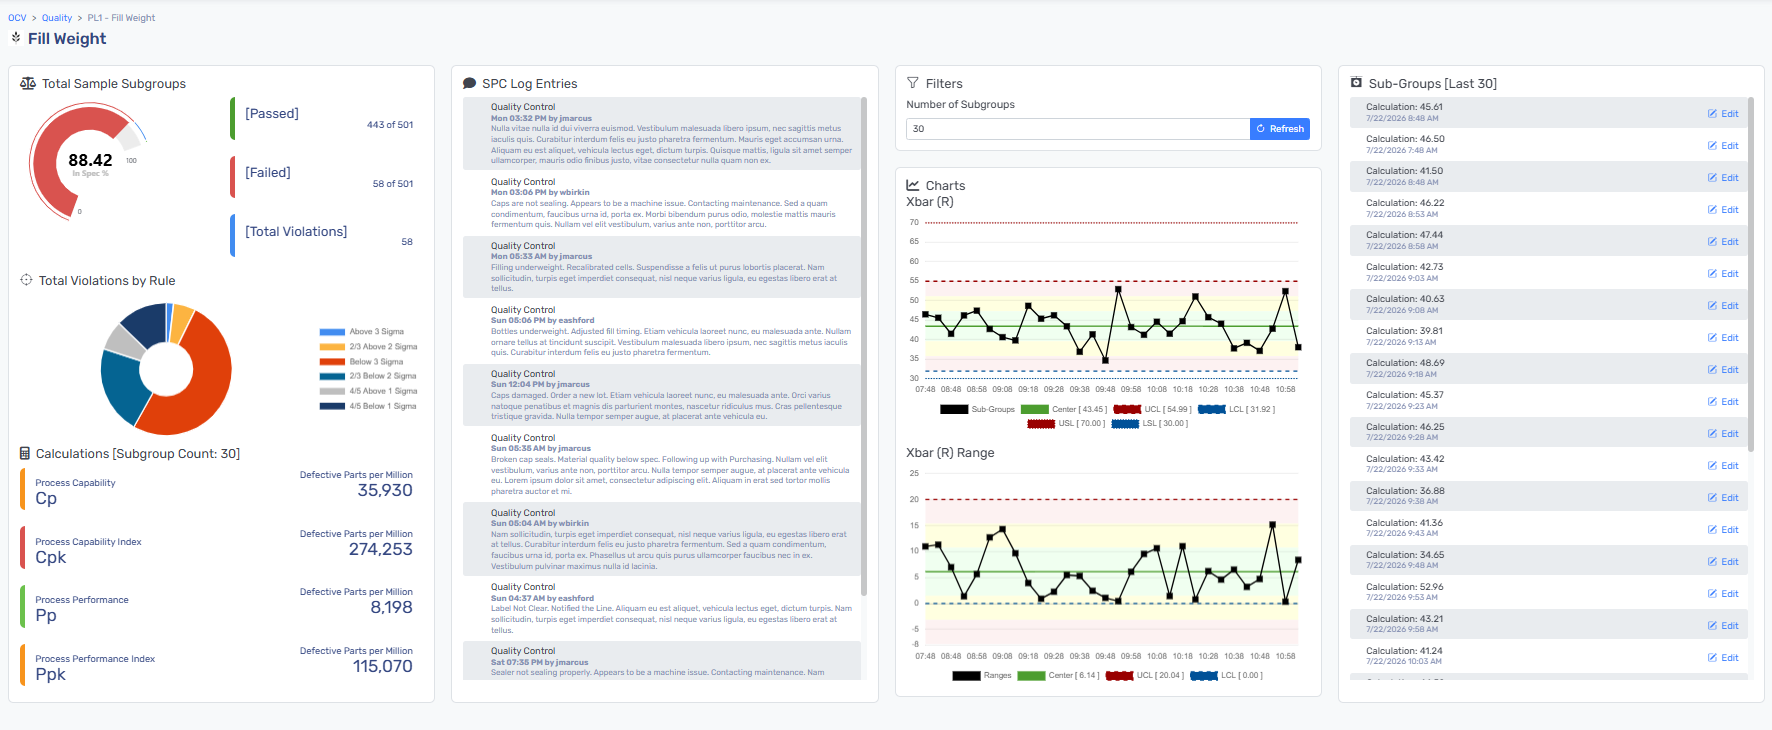1772x730 pixels.
Task: Open the OCV breadcrumb link
Action: (x=17, y=18)
